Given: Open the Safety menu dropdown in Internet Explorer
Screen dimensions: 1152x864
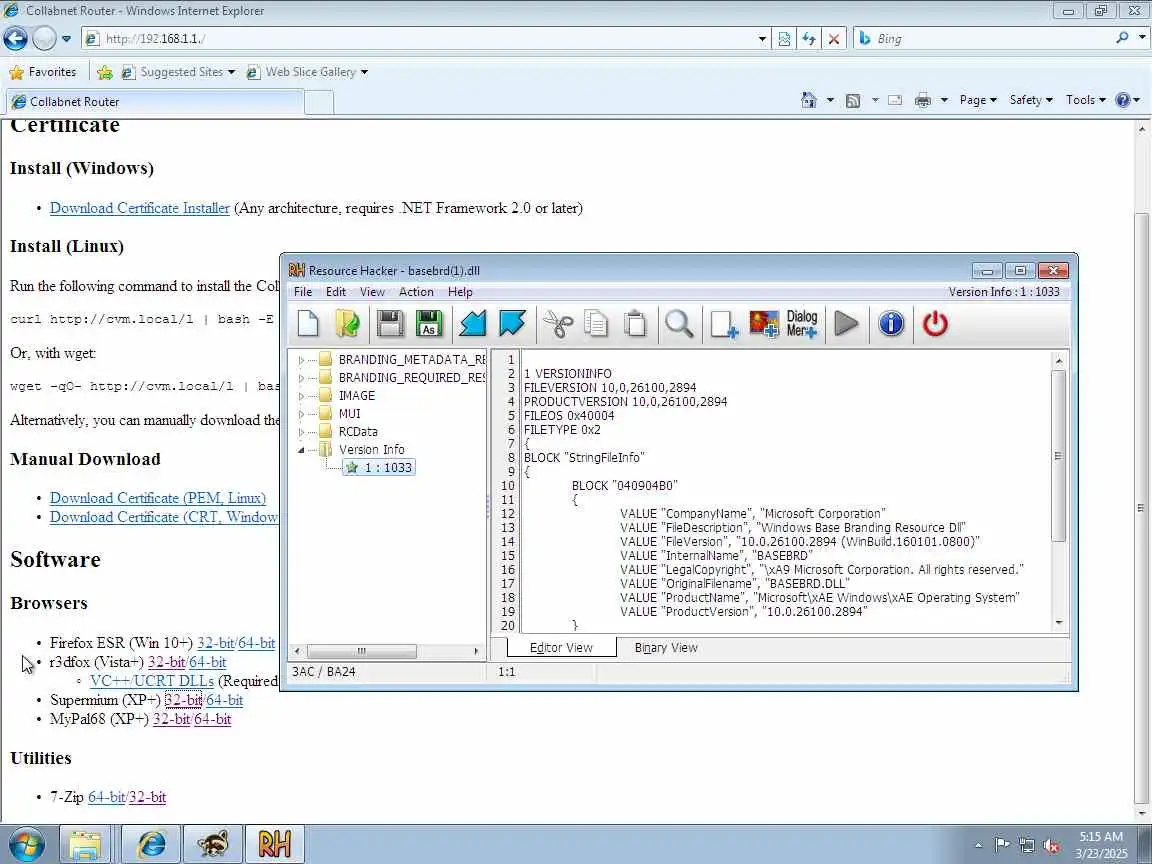Looking at the screenshot, I should point(1031,100).
